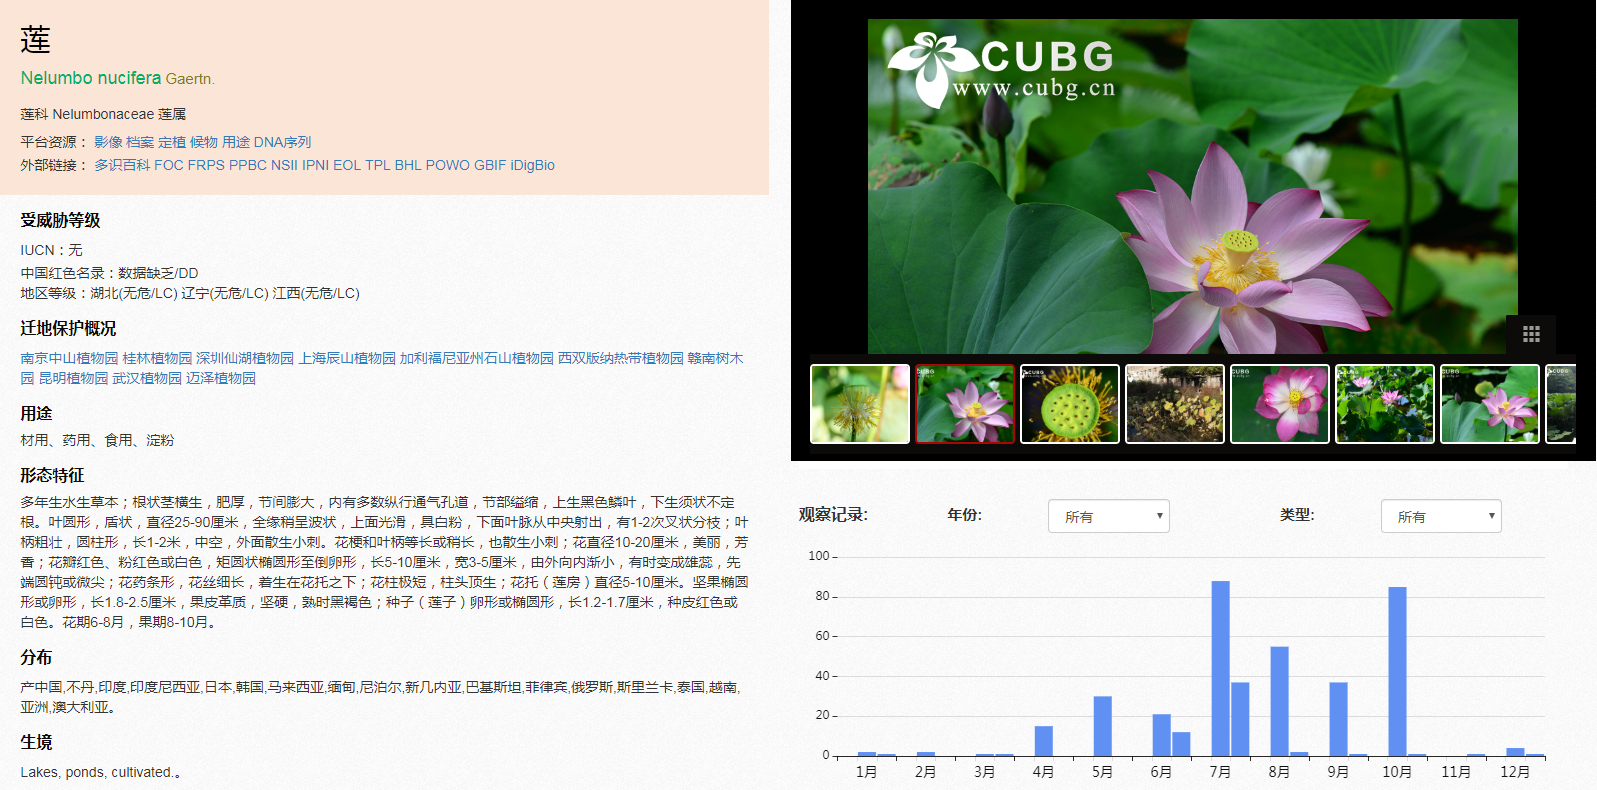Open the 多识百科 external link
Viewport: 1597px width, 790px height.
point(122,165)
